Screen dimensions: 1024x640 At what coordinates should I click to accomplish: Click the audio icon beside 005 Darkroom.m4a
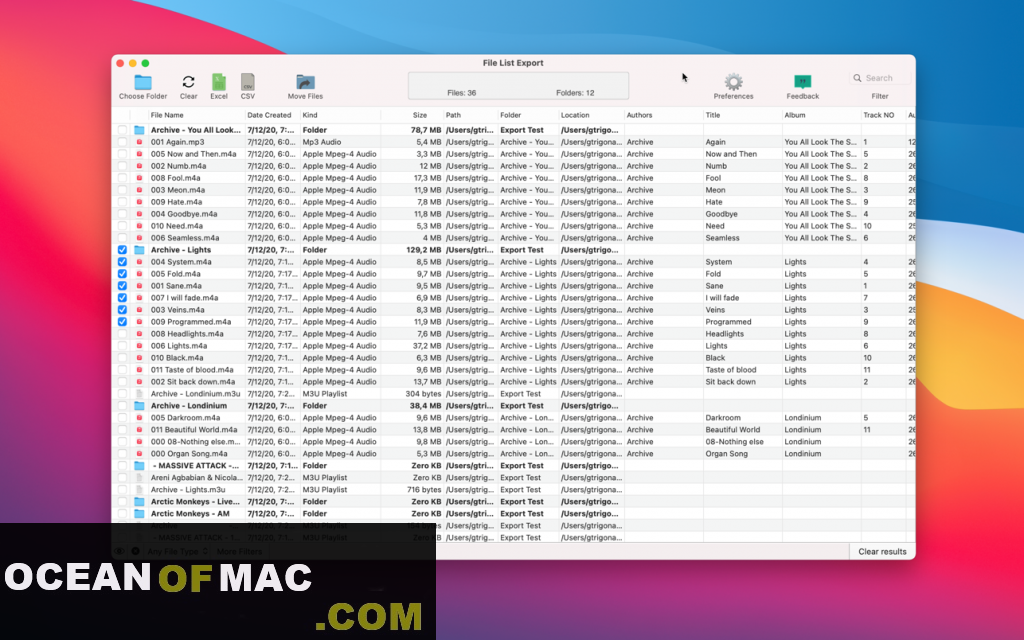tap(139, 418)
